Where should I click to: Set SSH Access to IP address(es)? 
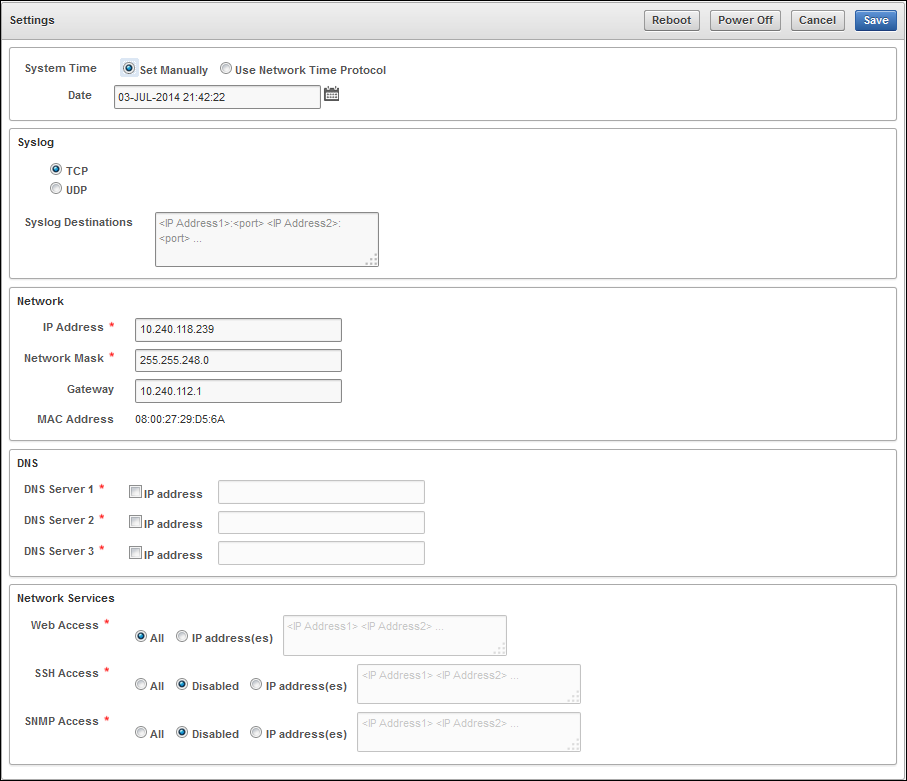(256, 684)
